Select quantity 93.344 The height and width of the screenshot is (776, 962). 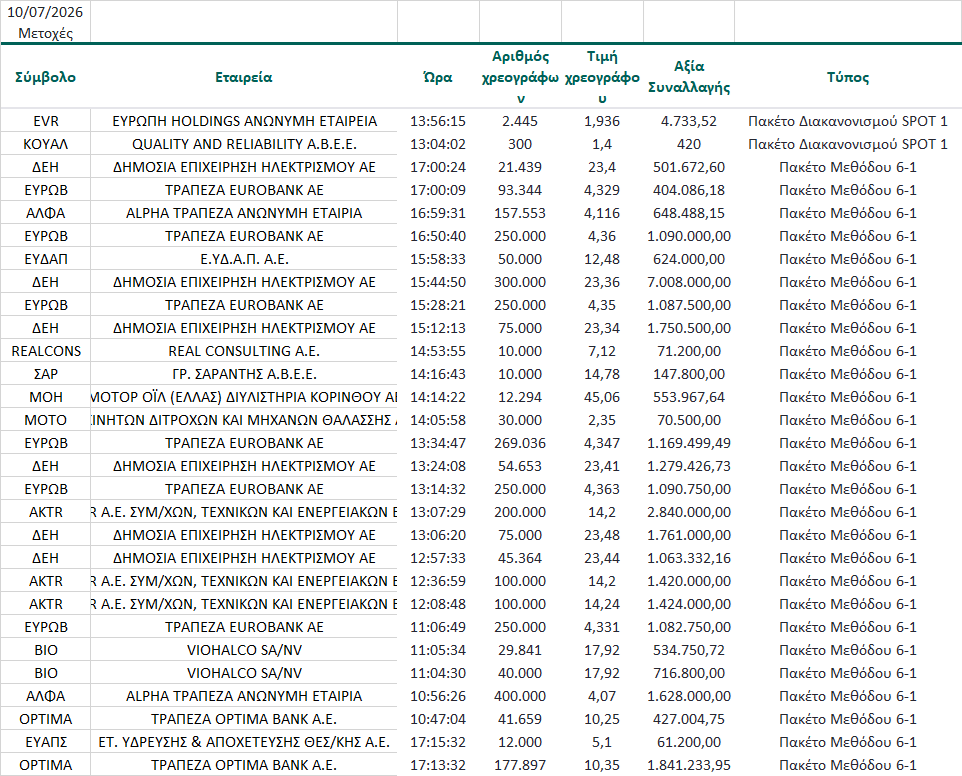(x=520, y=190)
